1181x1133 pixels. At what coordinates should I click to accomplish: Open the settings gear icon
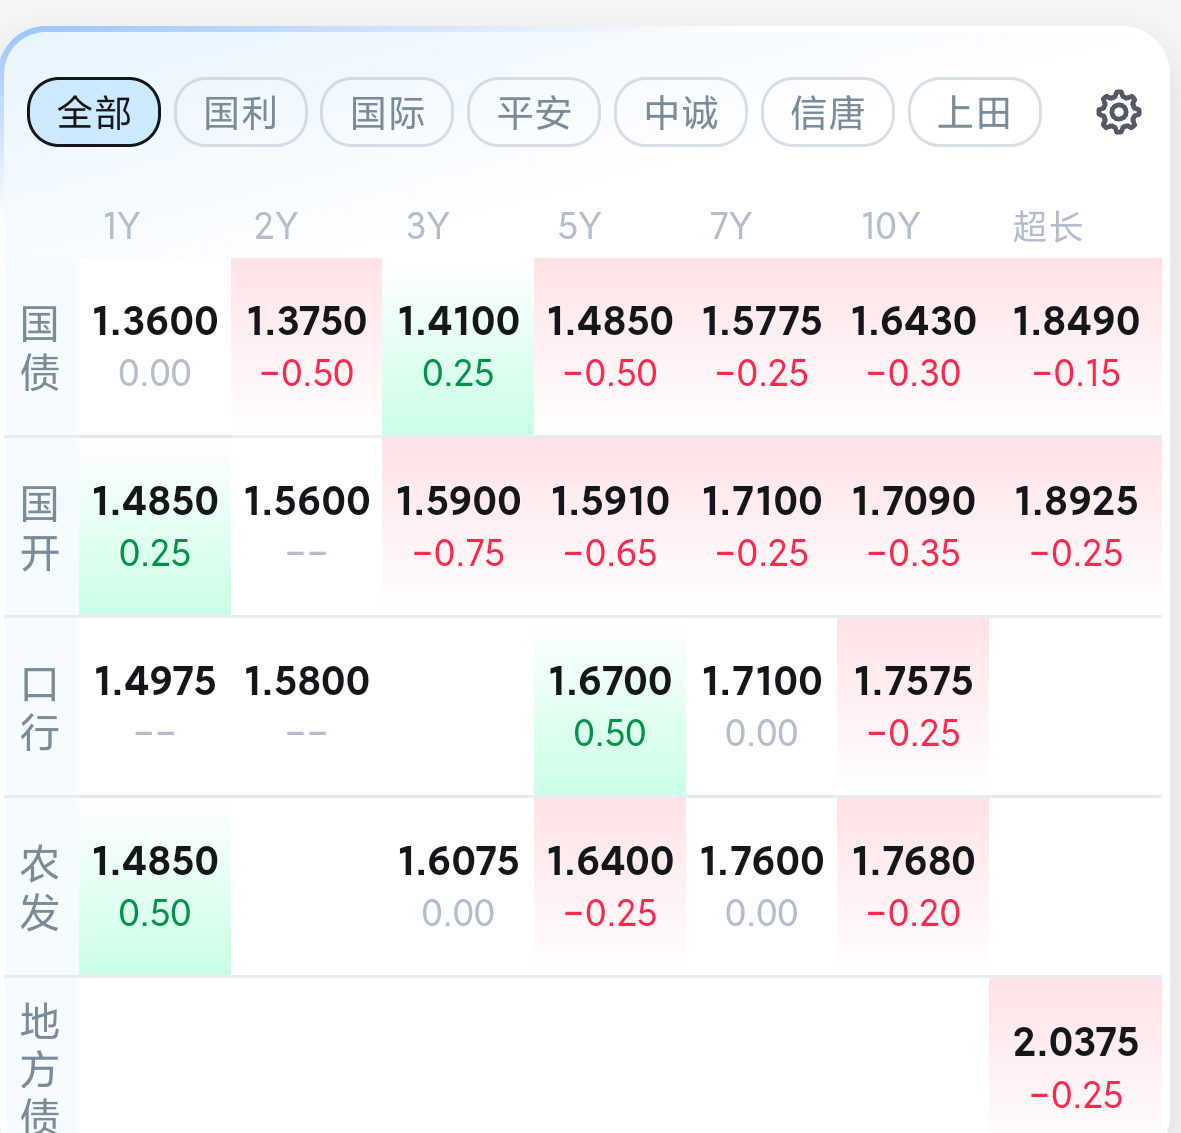coord(1118,113)
